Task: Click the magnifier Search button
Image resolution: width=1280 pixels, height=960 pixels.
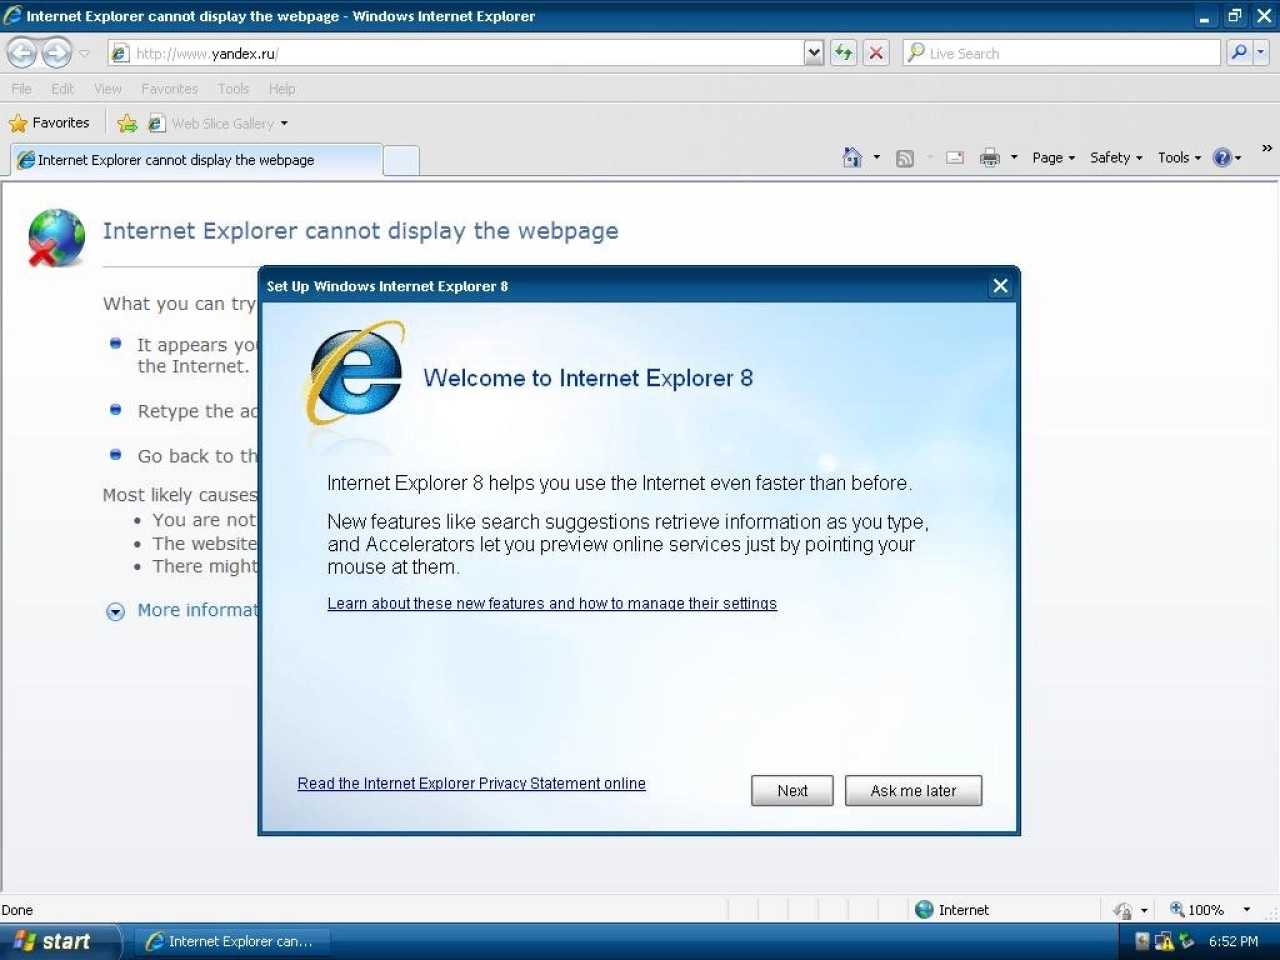Action: (1239, 52)
